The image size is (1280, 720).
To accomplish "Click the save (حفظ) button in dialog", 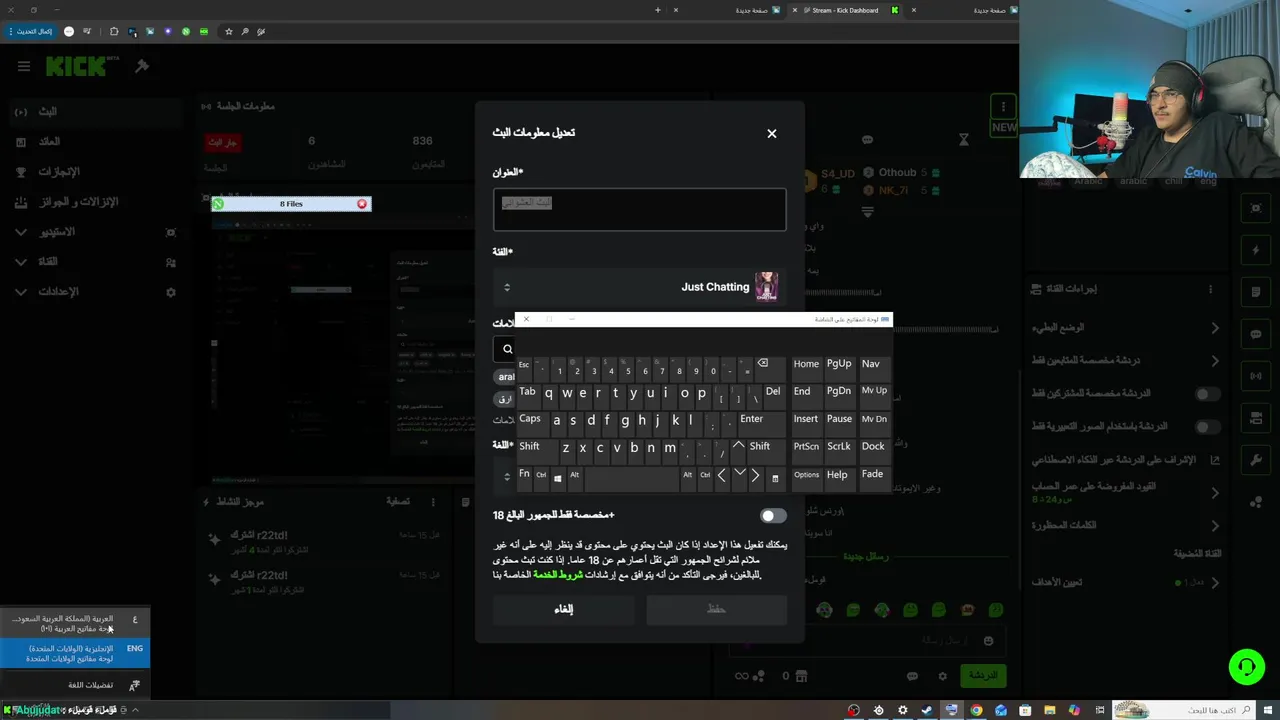I will click(716, 609).
